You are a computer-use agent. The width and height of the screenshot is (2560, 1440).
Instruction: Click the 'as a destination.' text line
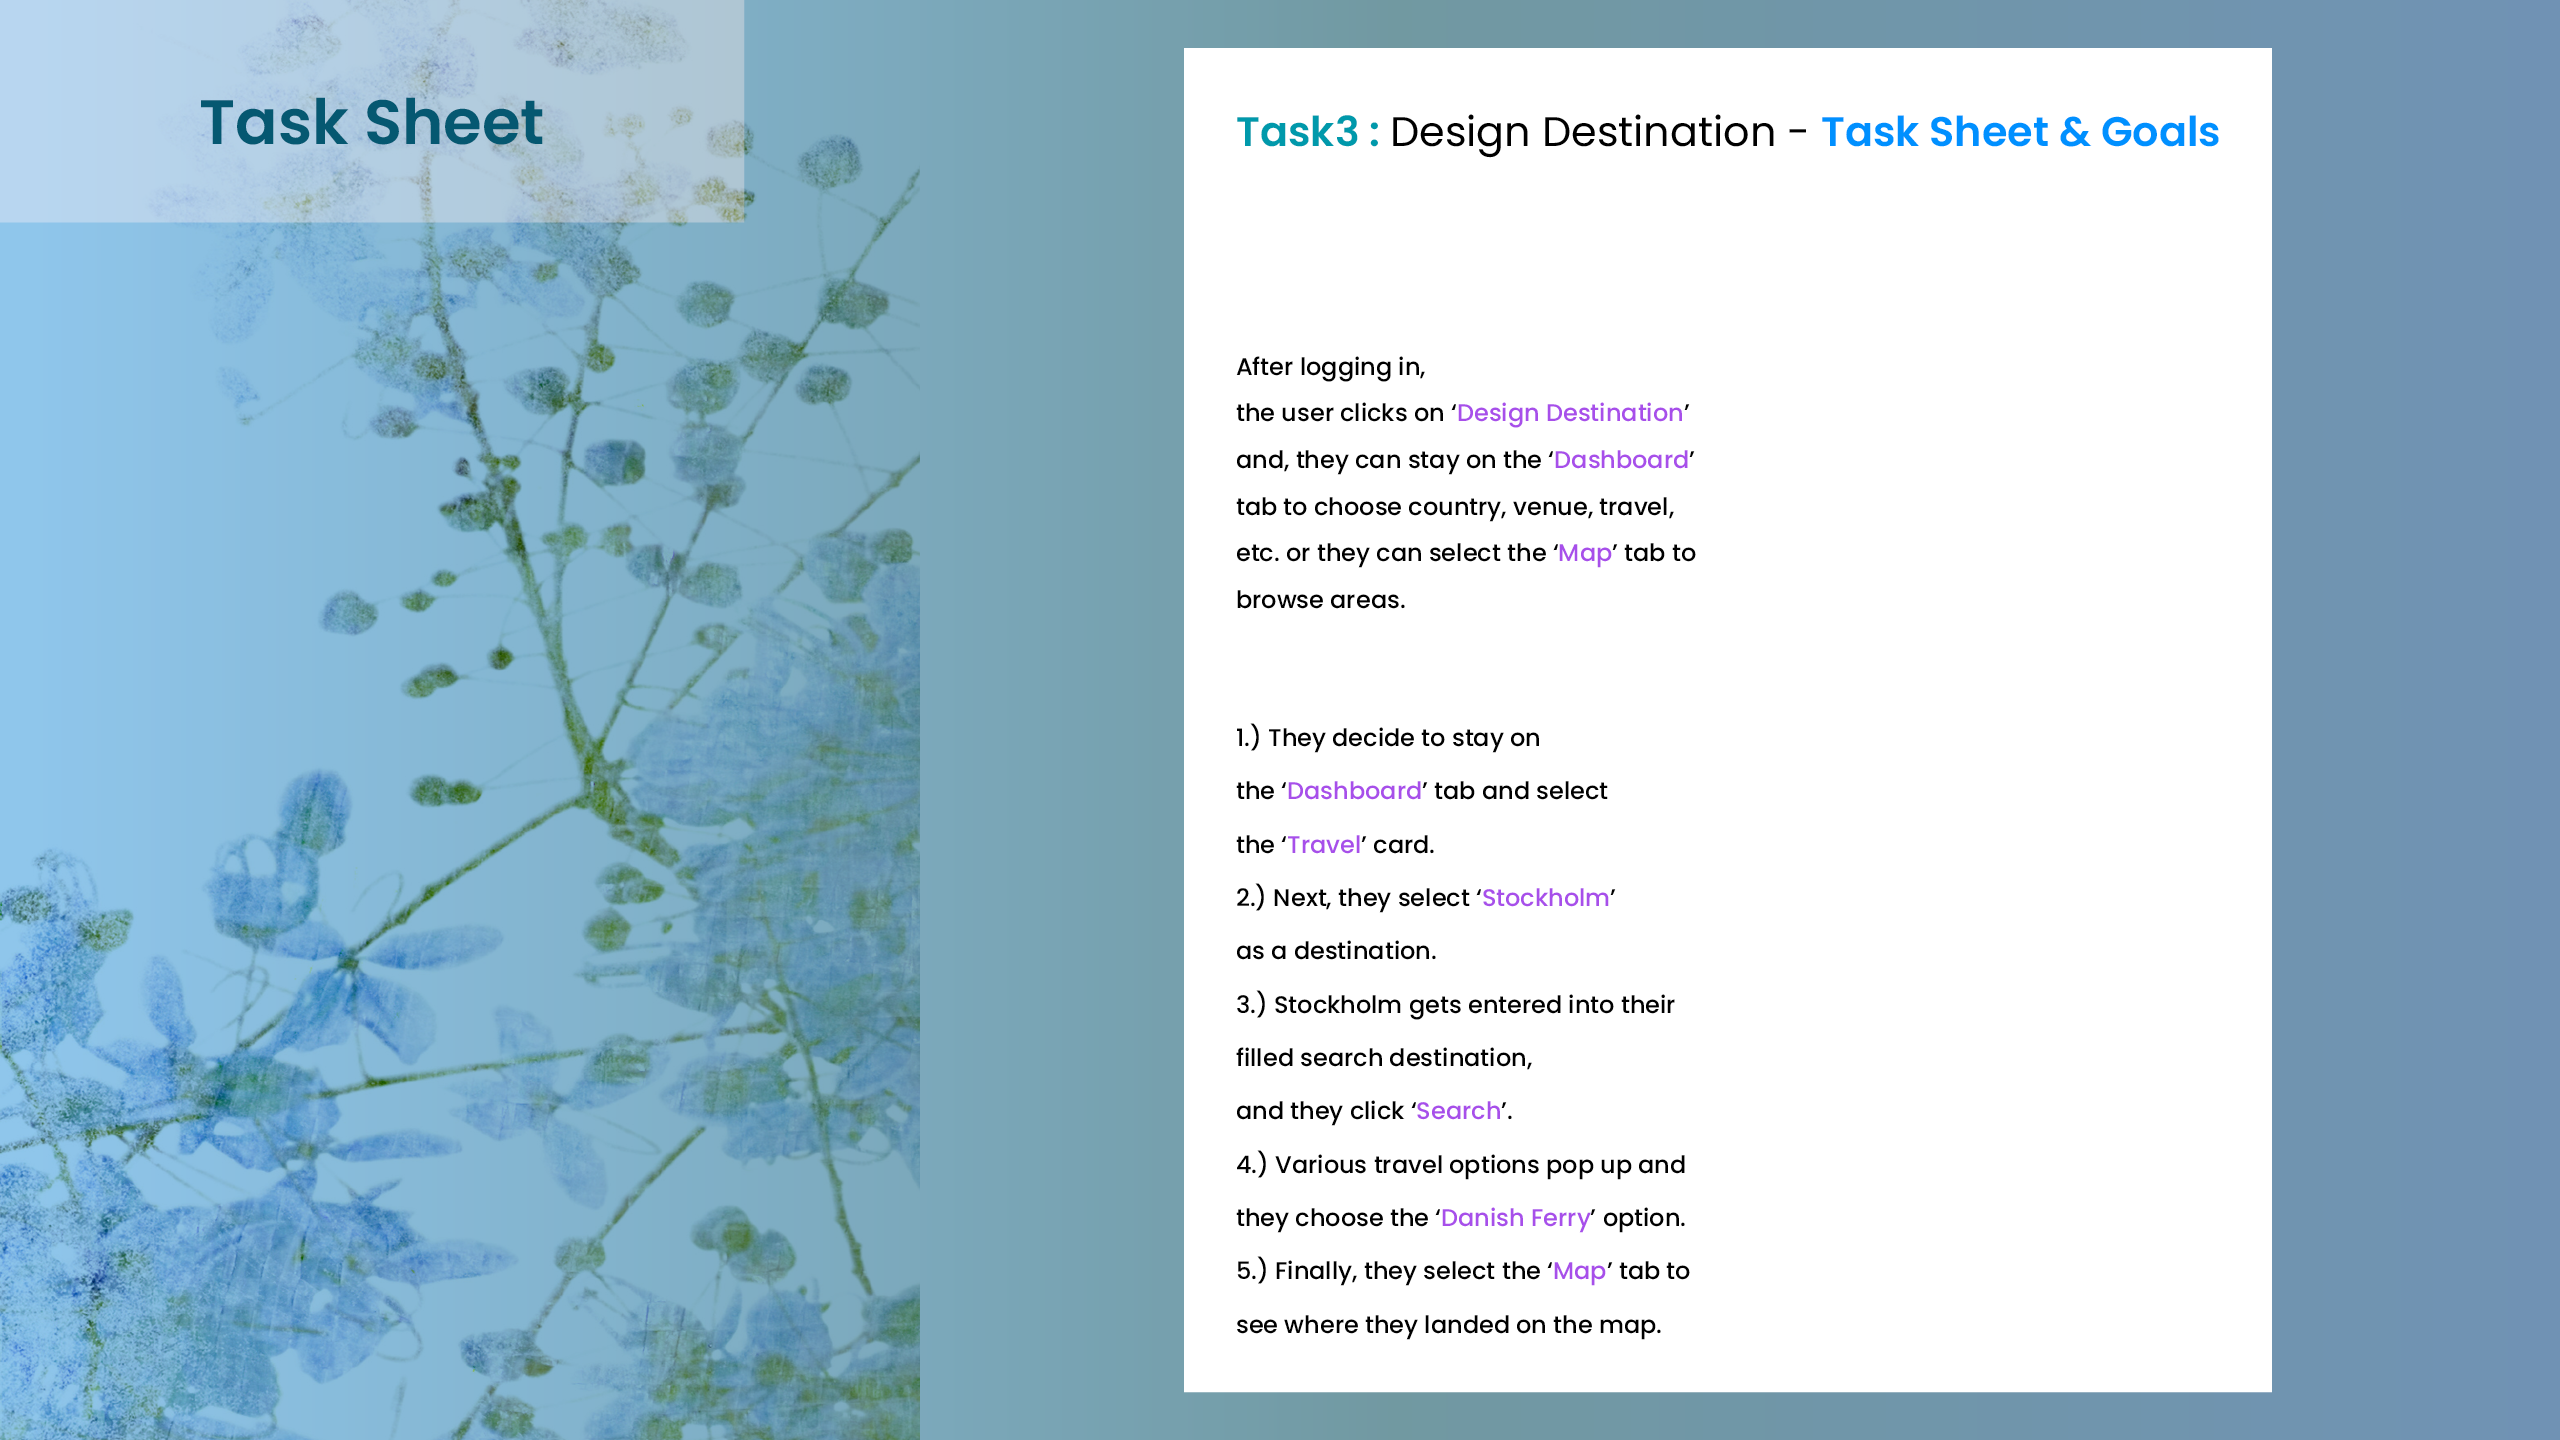pos(1336,951)
